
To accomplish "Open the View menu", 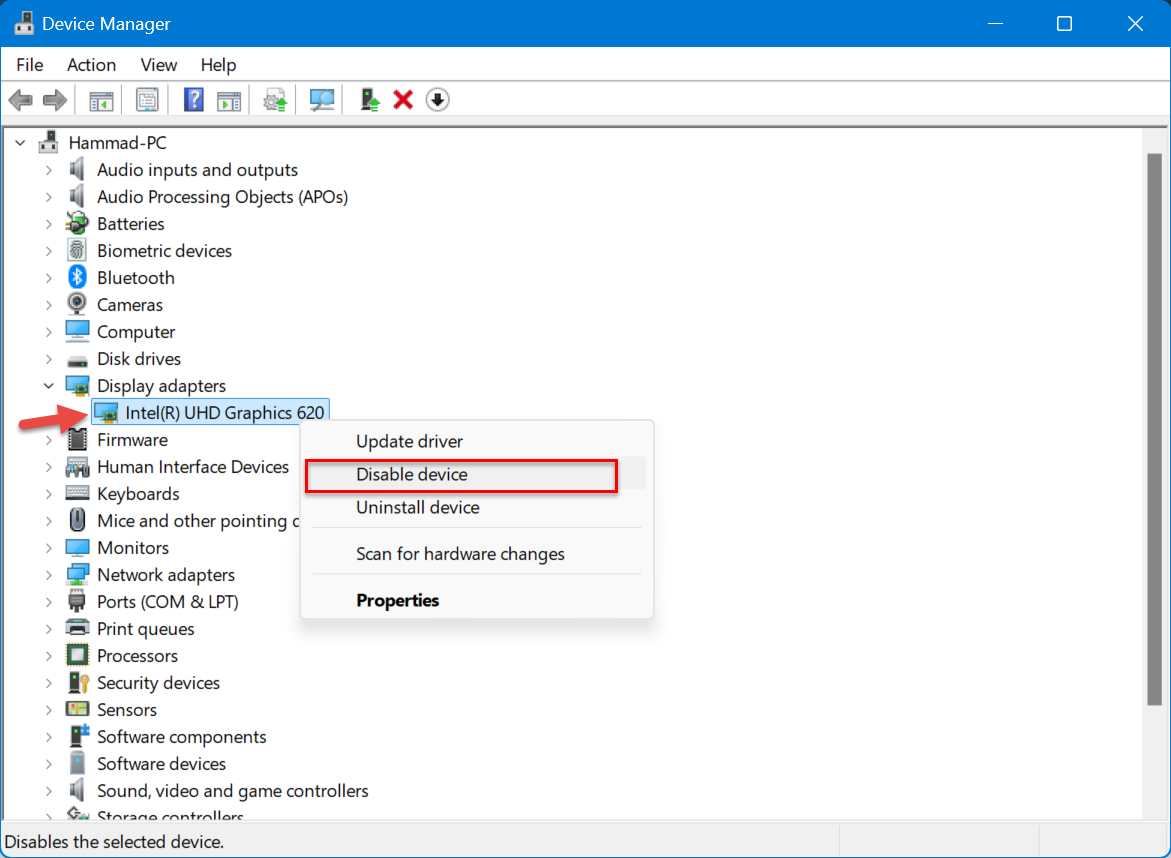I will pyautogui.click(x=158, y=65).
